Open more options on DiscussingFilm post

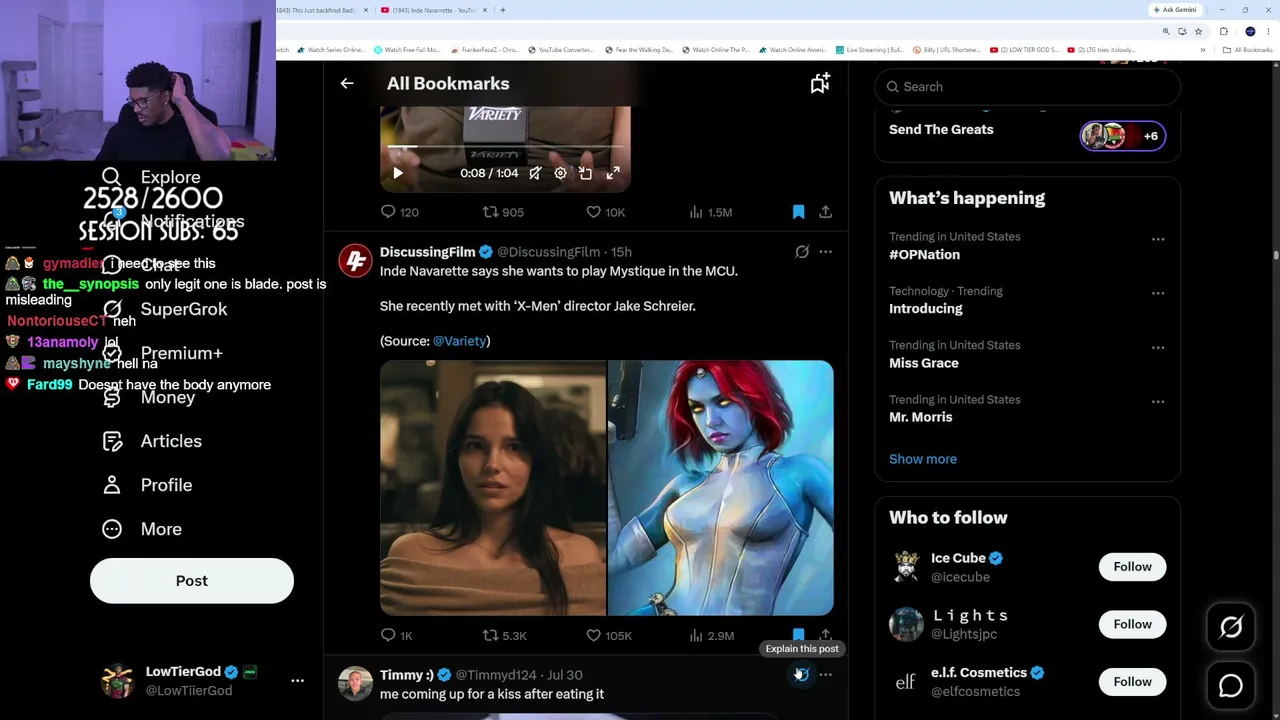[x=825, y=252]
